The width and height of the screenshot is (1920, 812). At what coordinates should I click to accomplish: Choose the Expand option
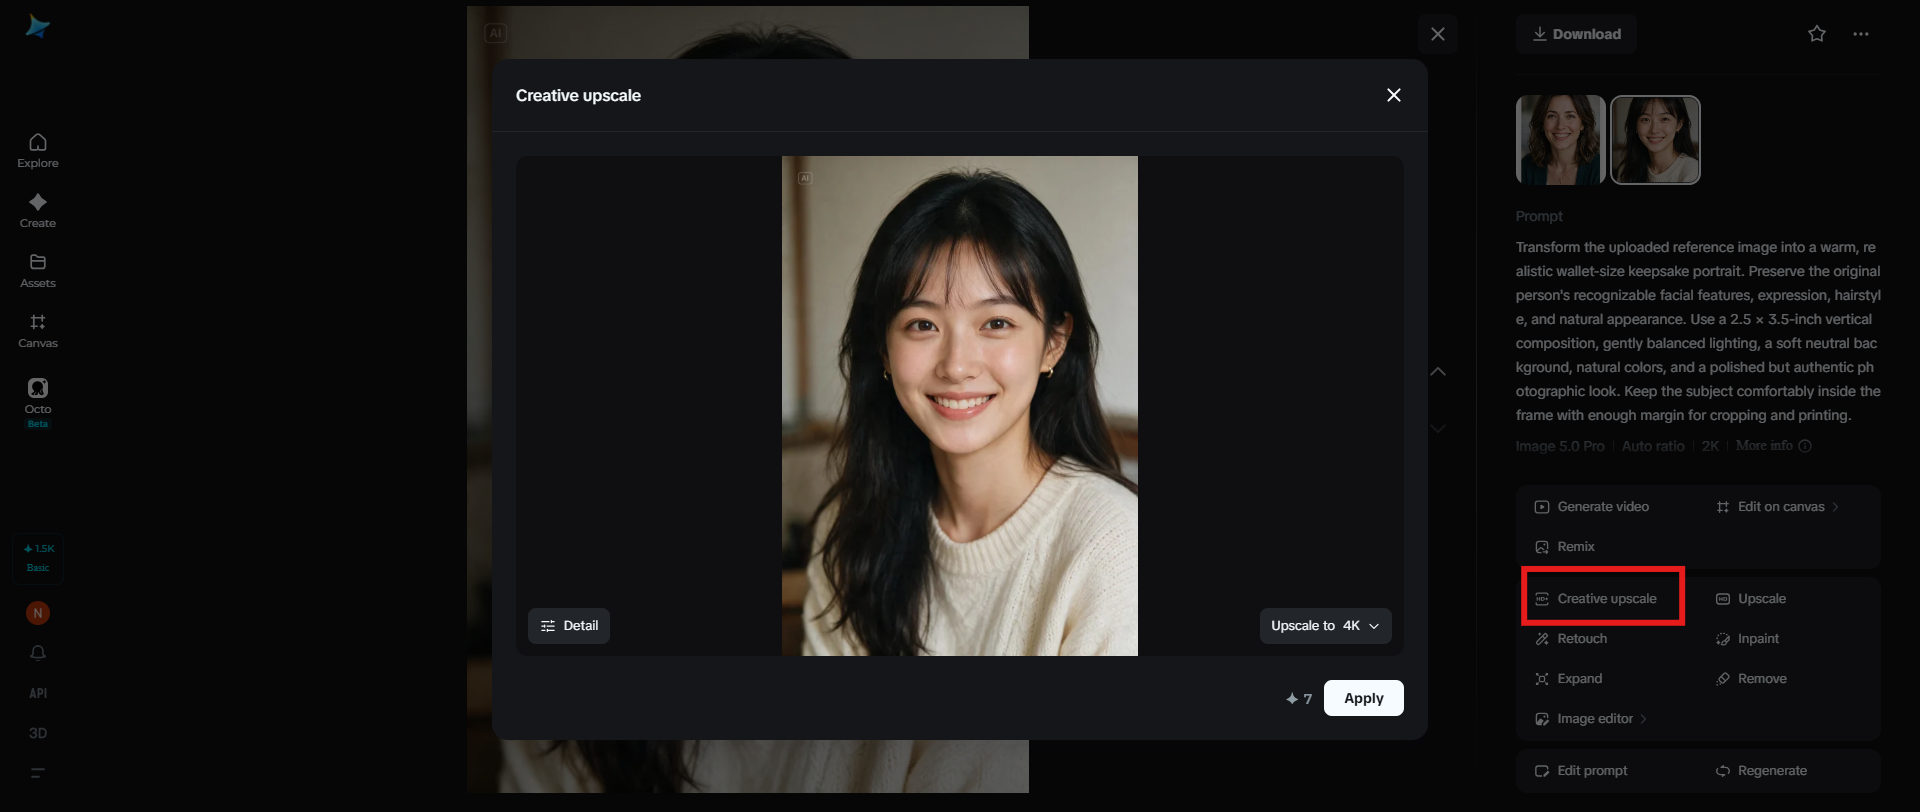(1568, 679)
